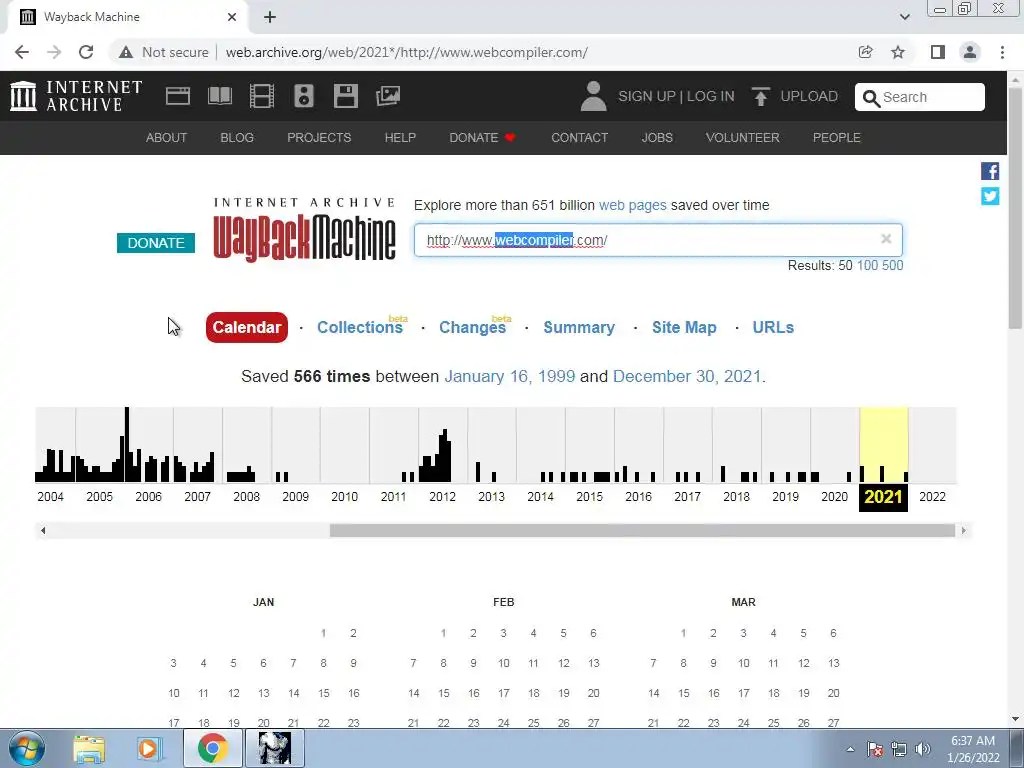Open the VOLUNTEER menu item
Viewport: 1024px width, 768px height.
tap(743, 138)
